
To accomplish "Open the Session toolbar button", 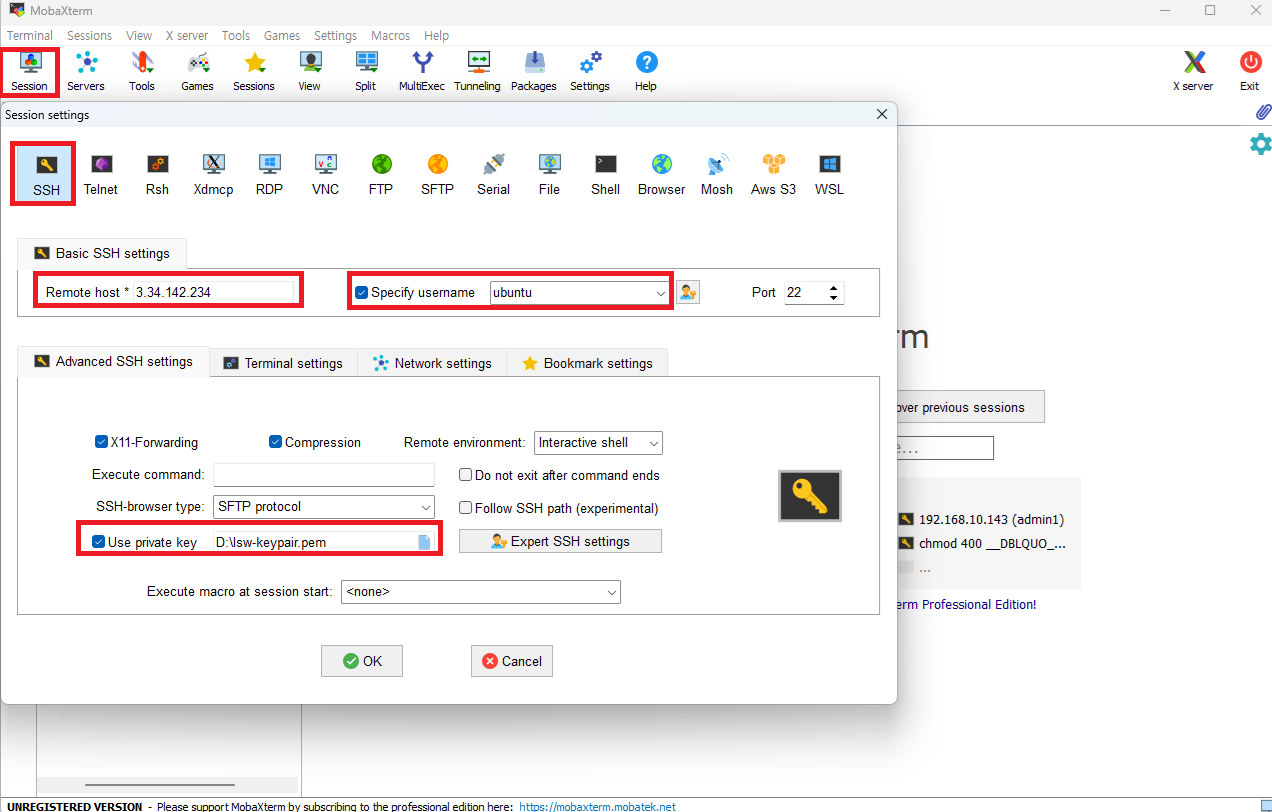I will pos(30,71).
